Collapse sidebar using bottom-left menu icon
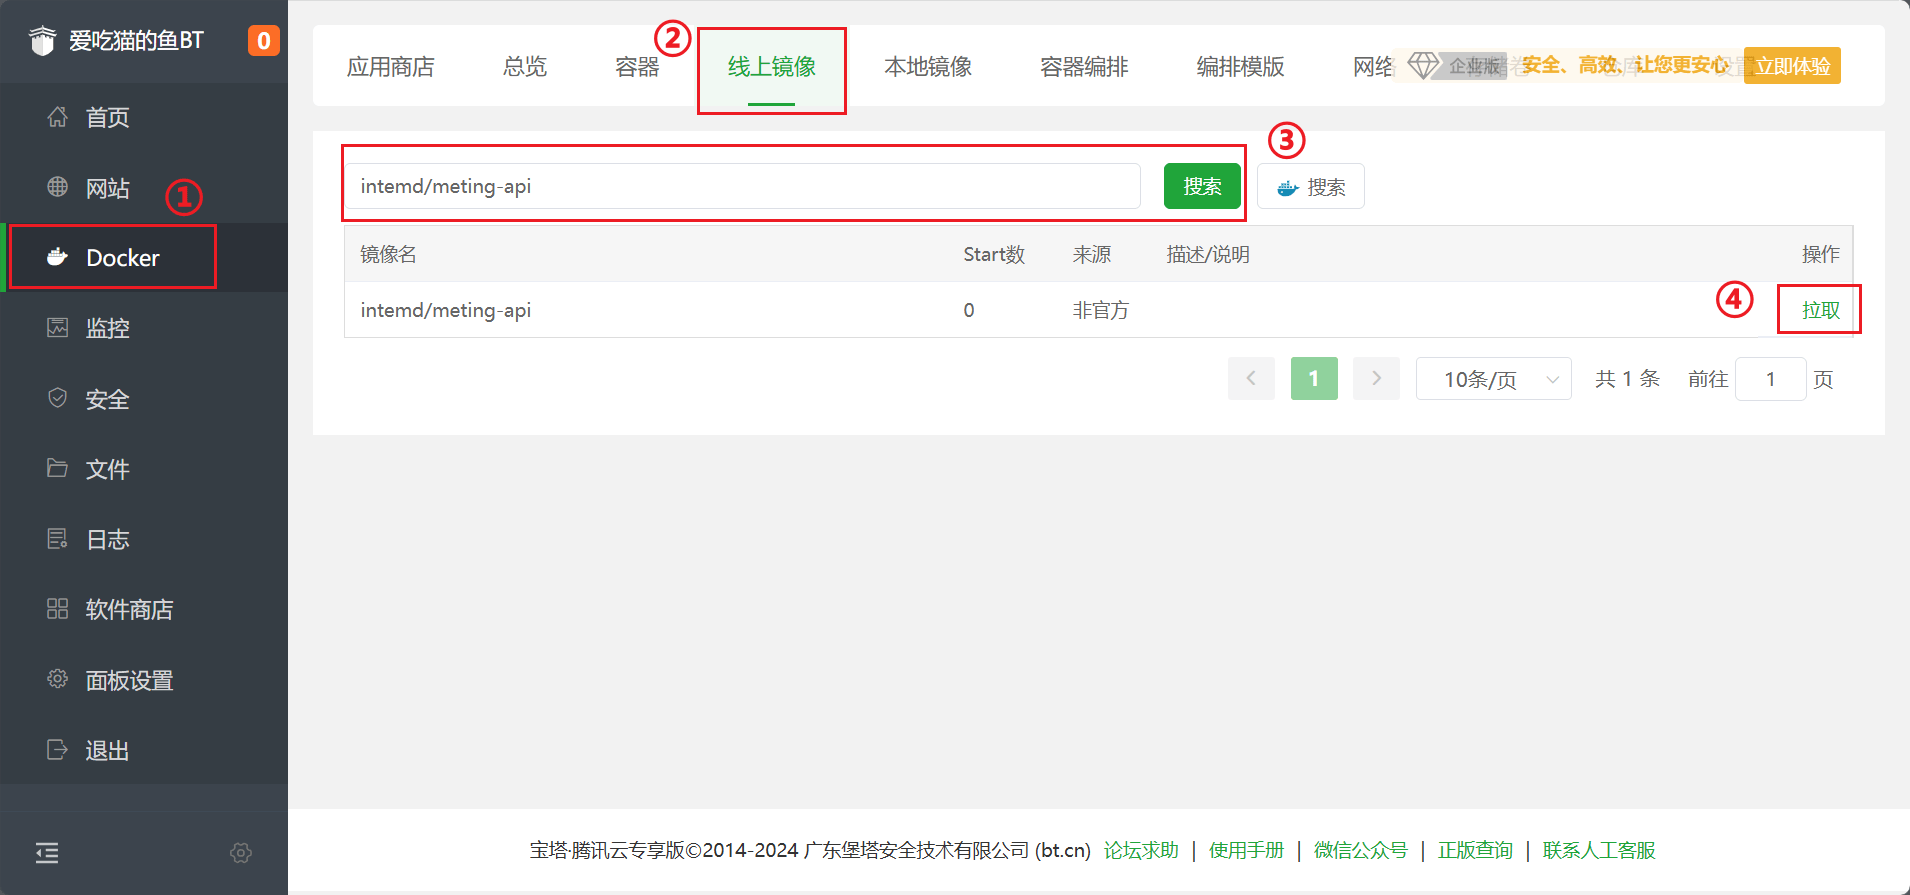Viewport: 1910px width, 895px height. click(x=47, y=853)
